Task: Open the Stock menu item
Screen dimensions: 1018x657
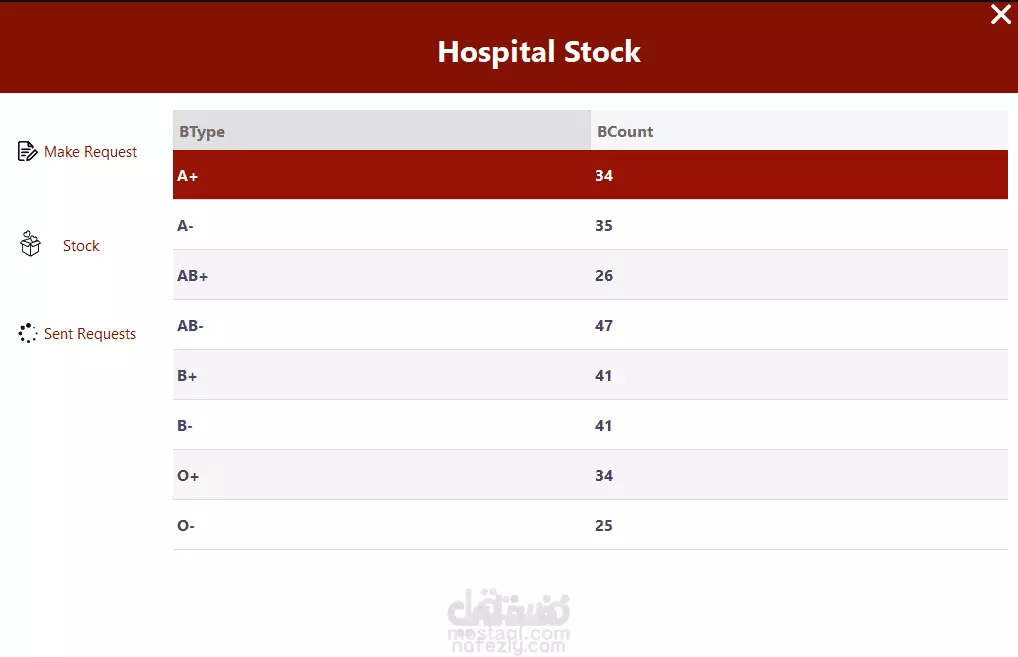Action: (x=81, y=245)
